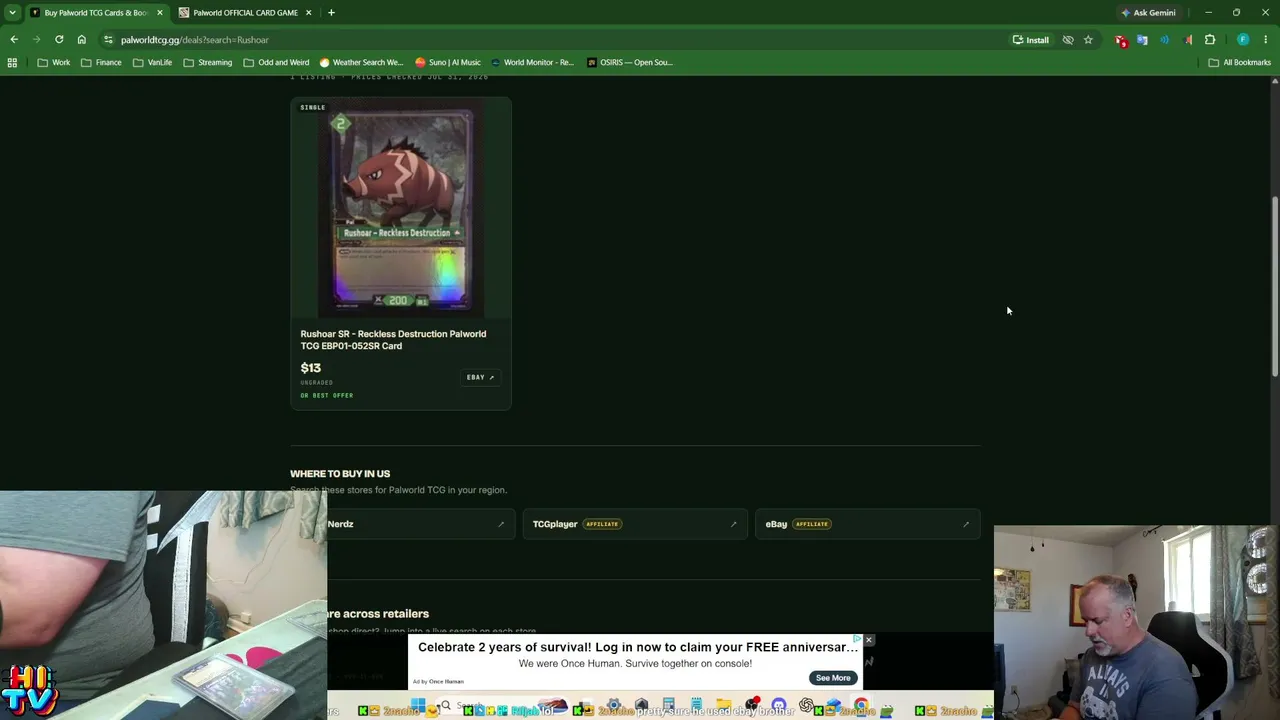This screenshot has height=720, width=1280.
Task: Open the TCGplayer affiliate store link
Action: coord(635,524)
